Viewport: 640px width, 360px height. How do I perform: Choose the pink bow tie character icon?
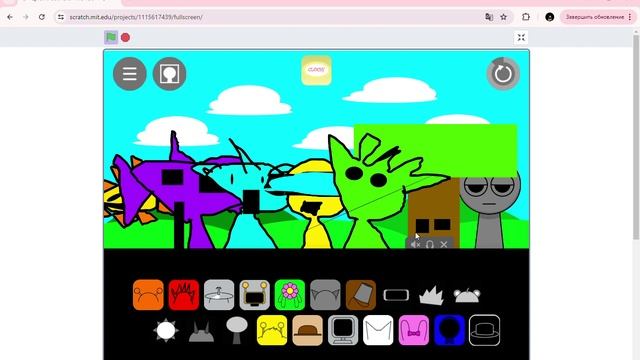click(414, 330)
